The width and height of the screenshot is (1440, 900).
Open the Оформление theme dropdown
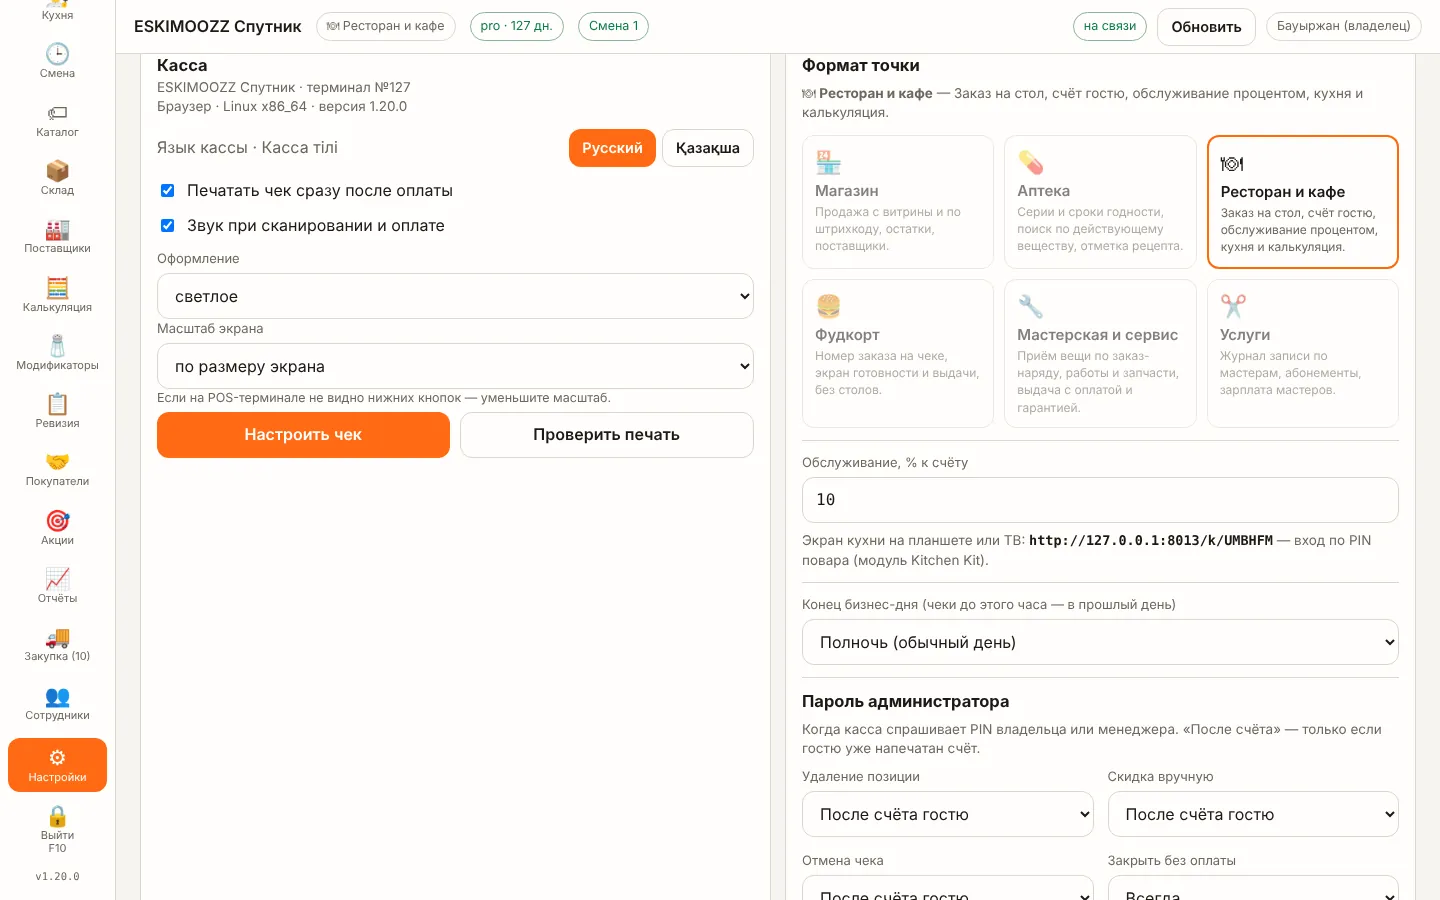click(x=455, y=296)
